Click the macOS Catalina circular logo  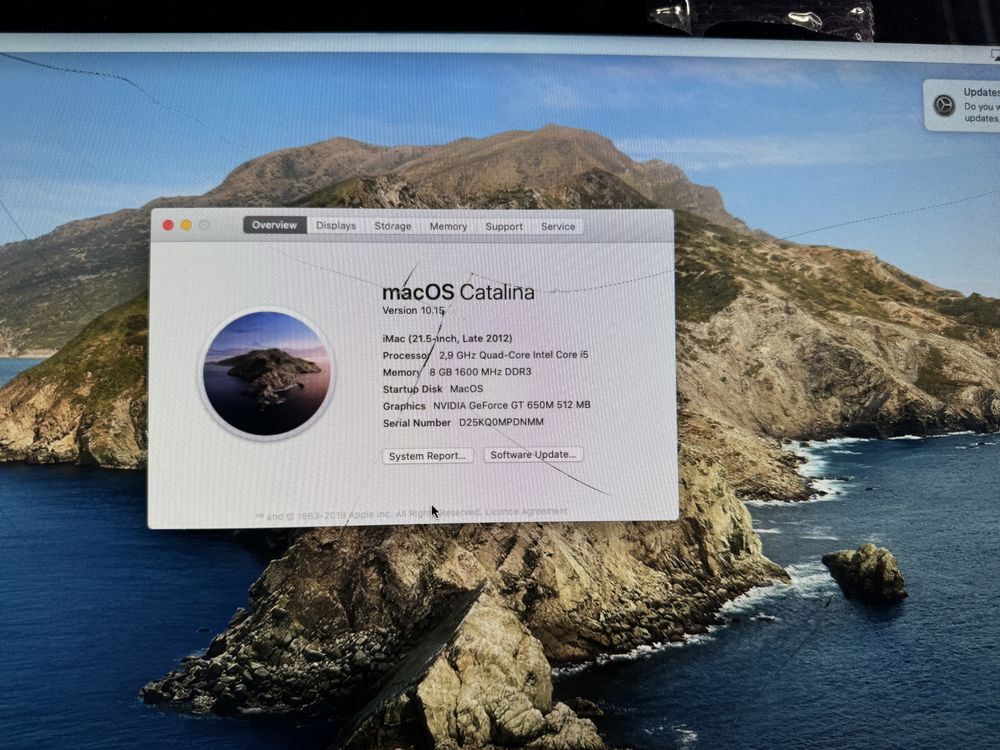tap(267, 374)
